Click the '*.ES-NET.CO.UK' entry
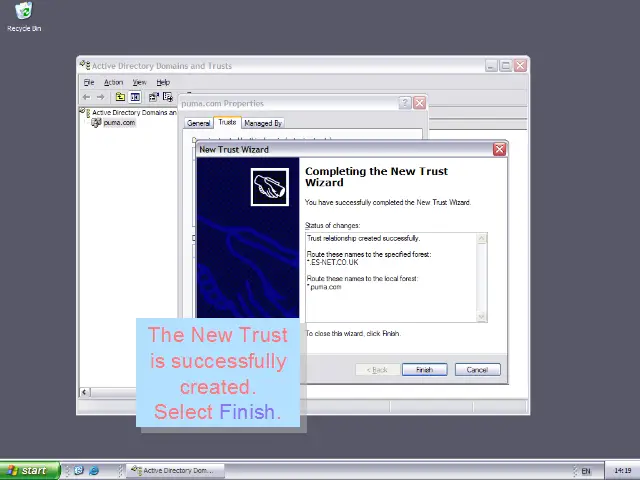 (x=332, y=262)
